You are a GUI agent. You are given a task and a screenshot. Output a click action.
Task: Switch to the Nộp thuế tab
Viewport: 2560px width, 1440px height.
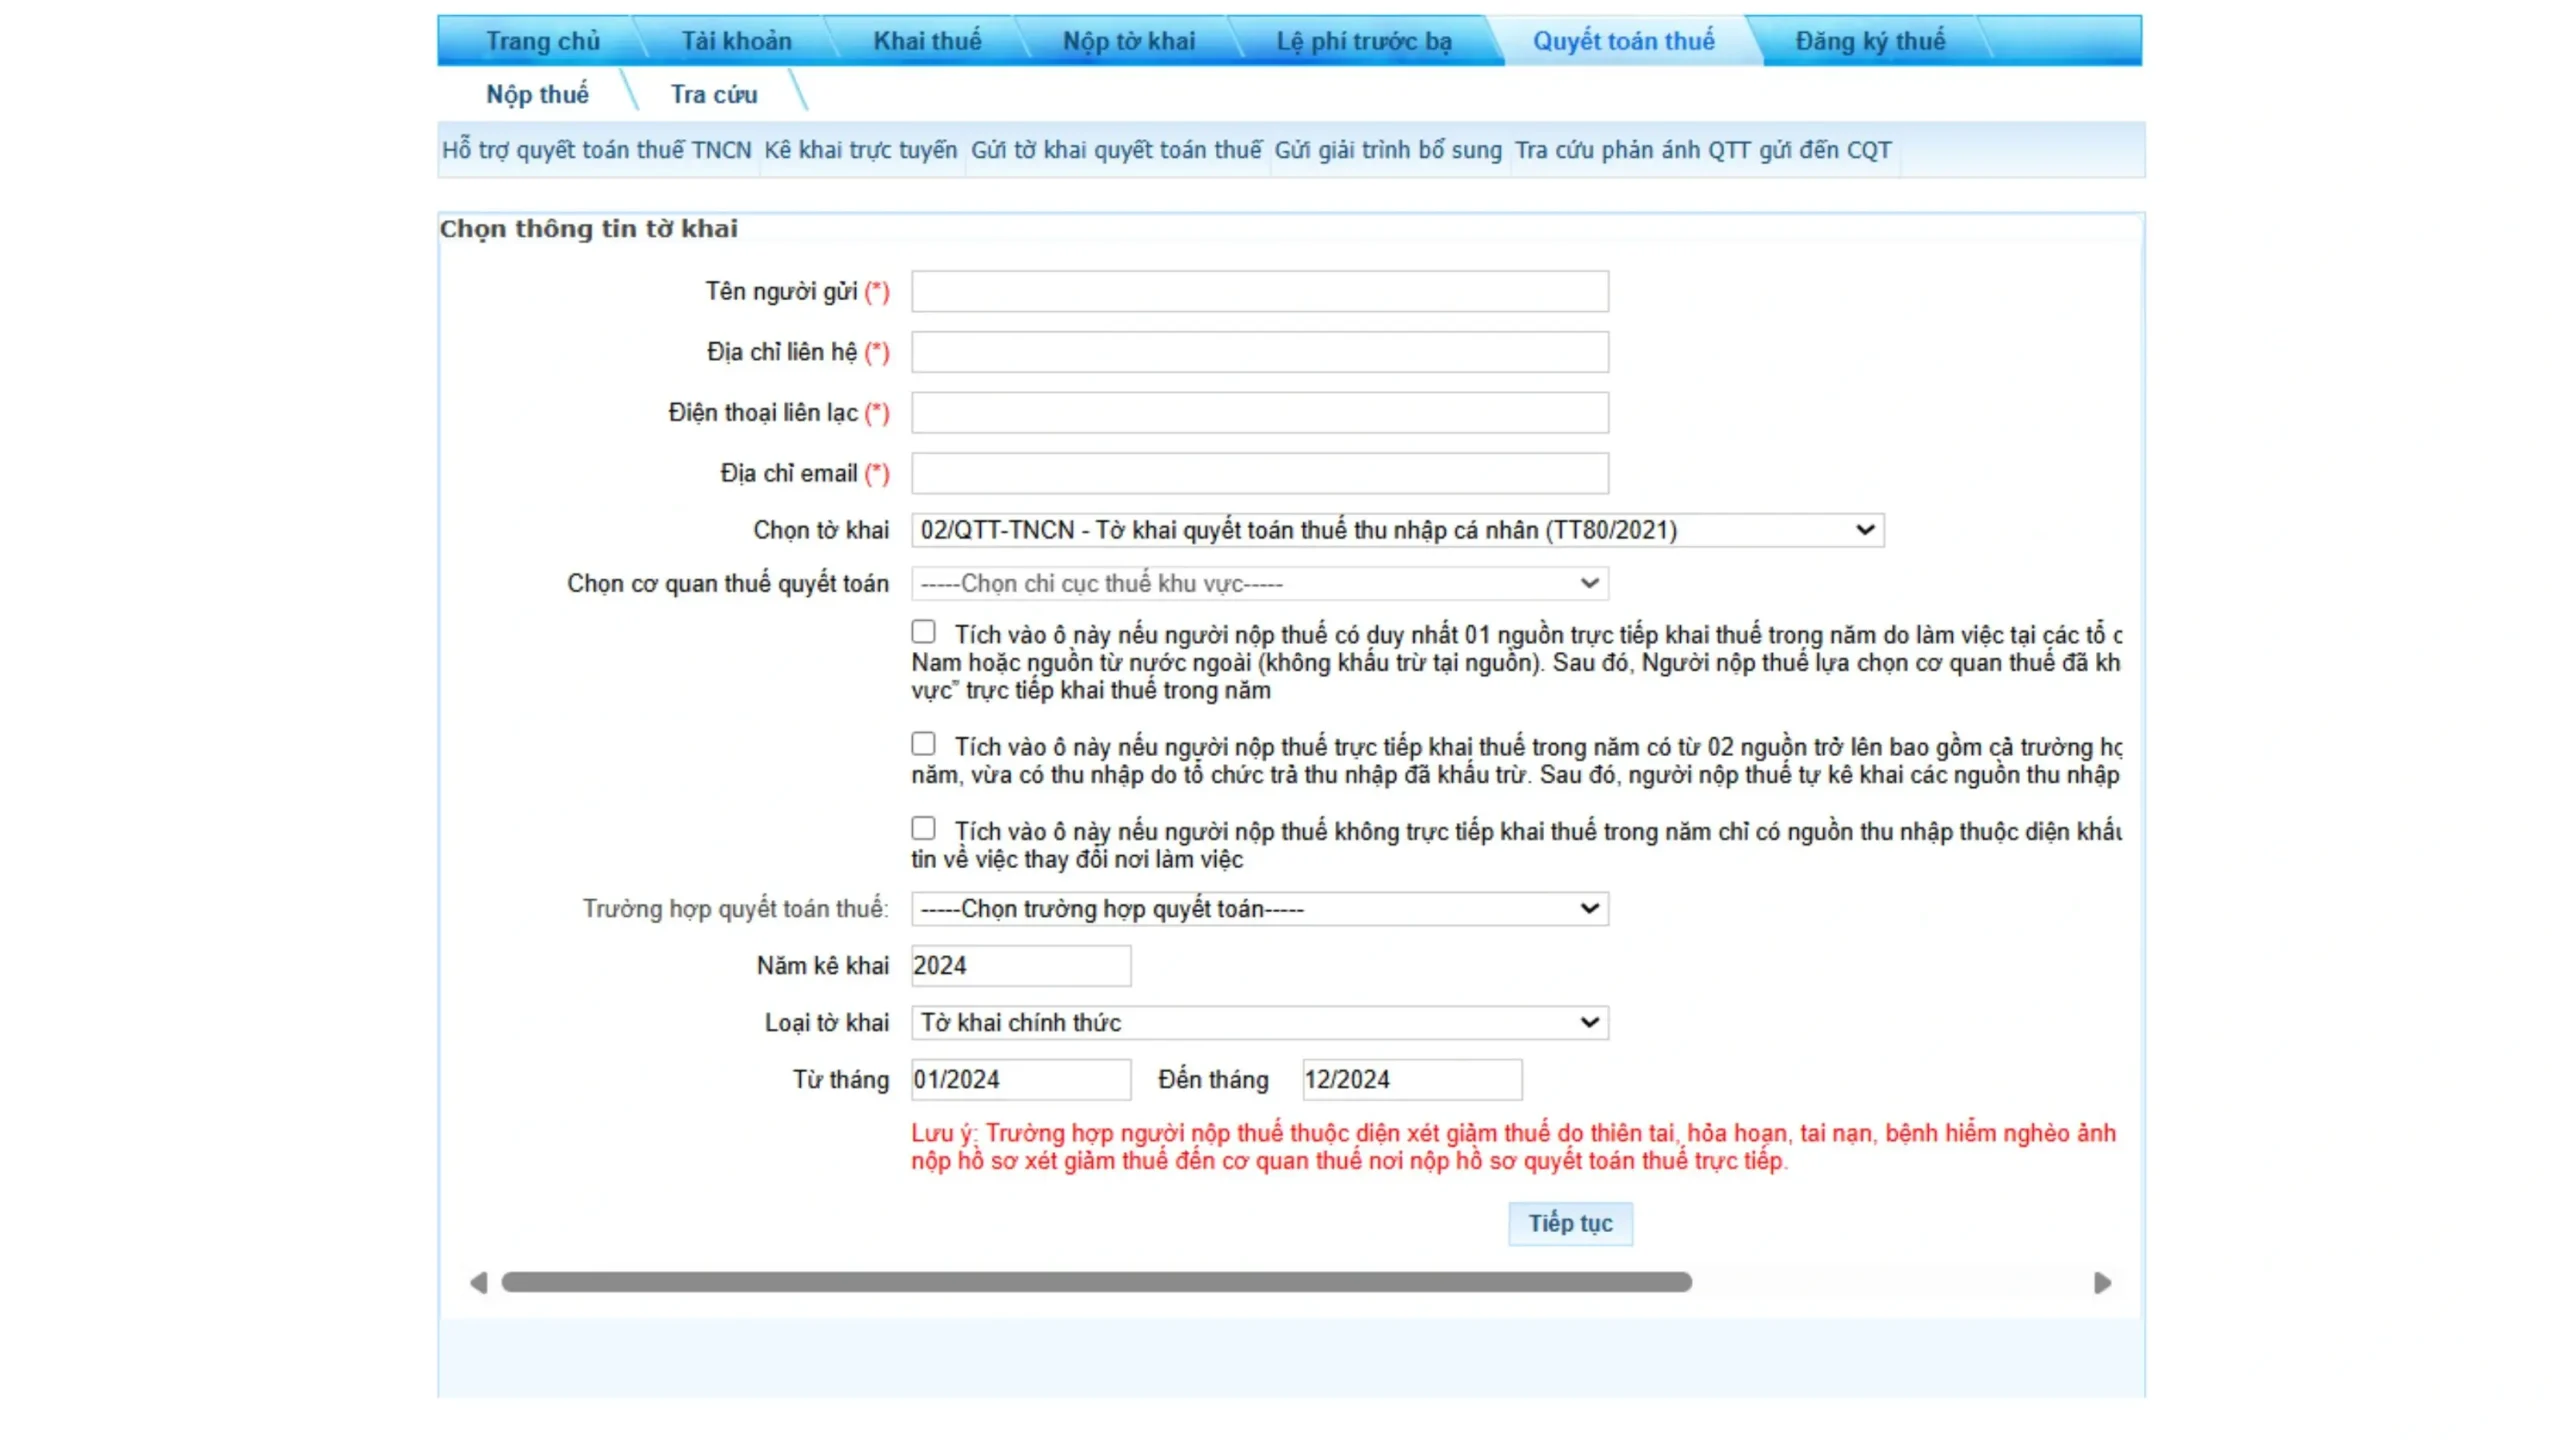coord(537,94)
